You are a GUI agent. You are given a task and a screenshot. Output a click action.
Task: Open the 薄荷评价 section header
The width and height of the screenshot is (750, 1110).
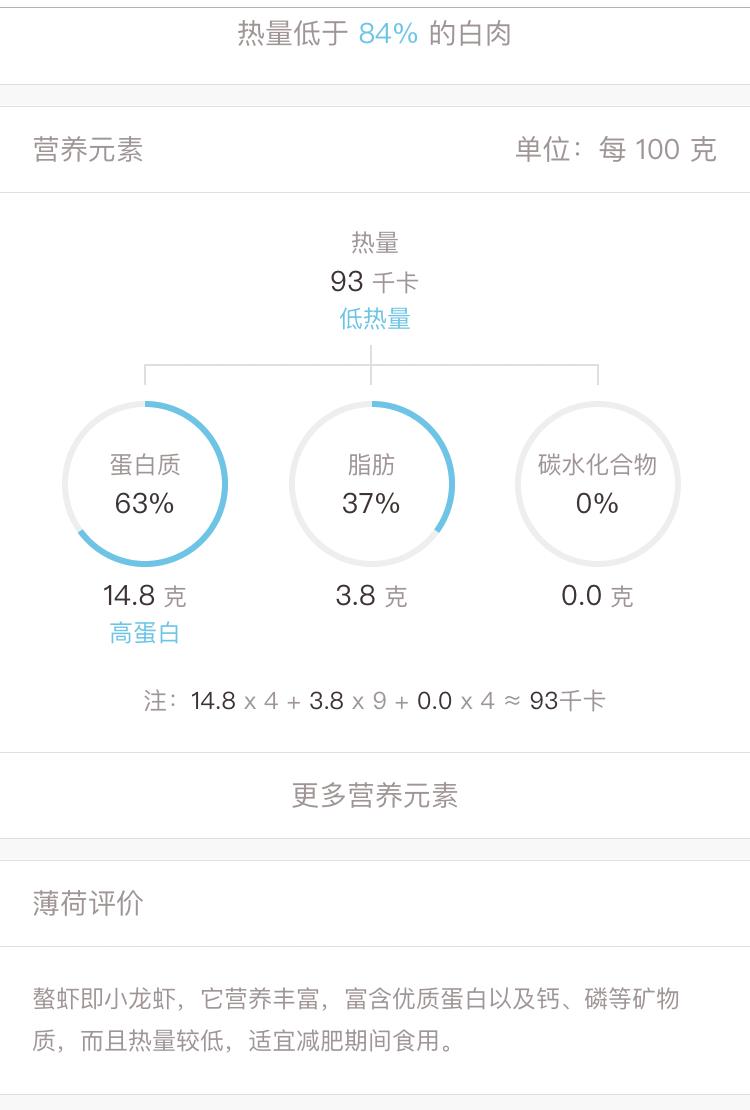coord(88,903)
